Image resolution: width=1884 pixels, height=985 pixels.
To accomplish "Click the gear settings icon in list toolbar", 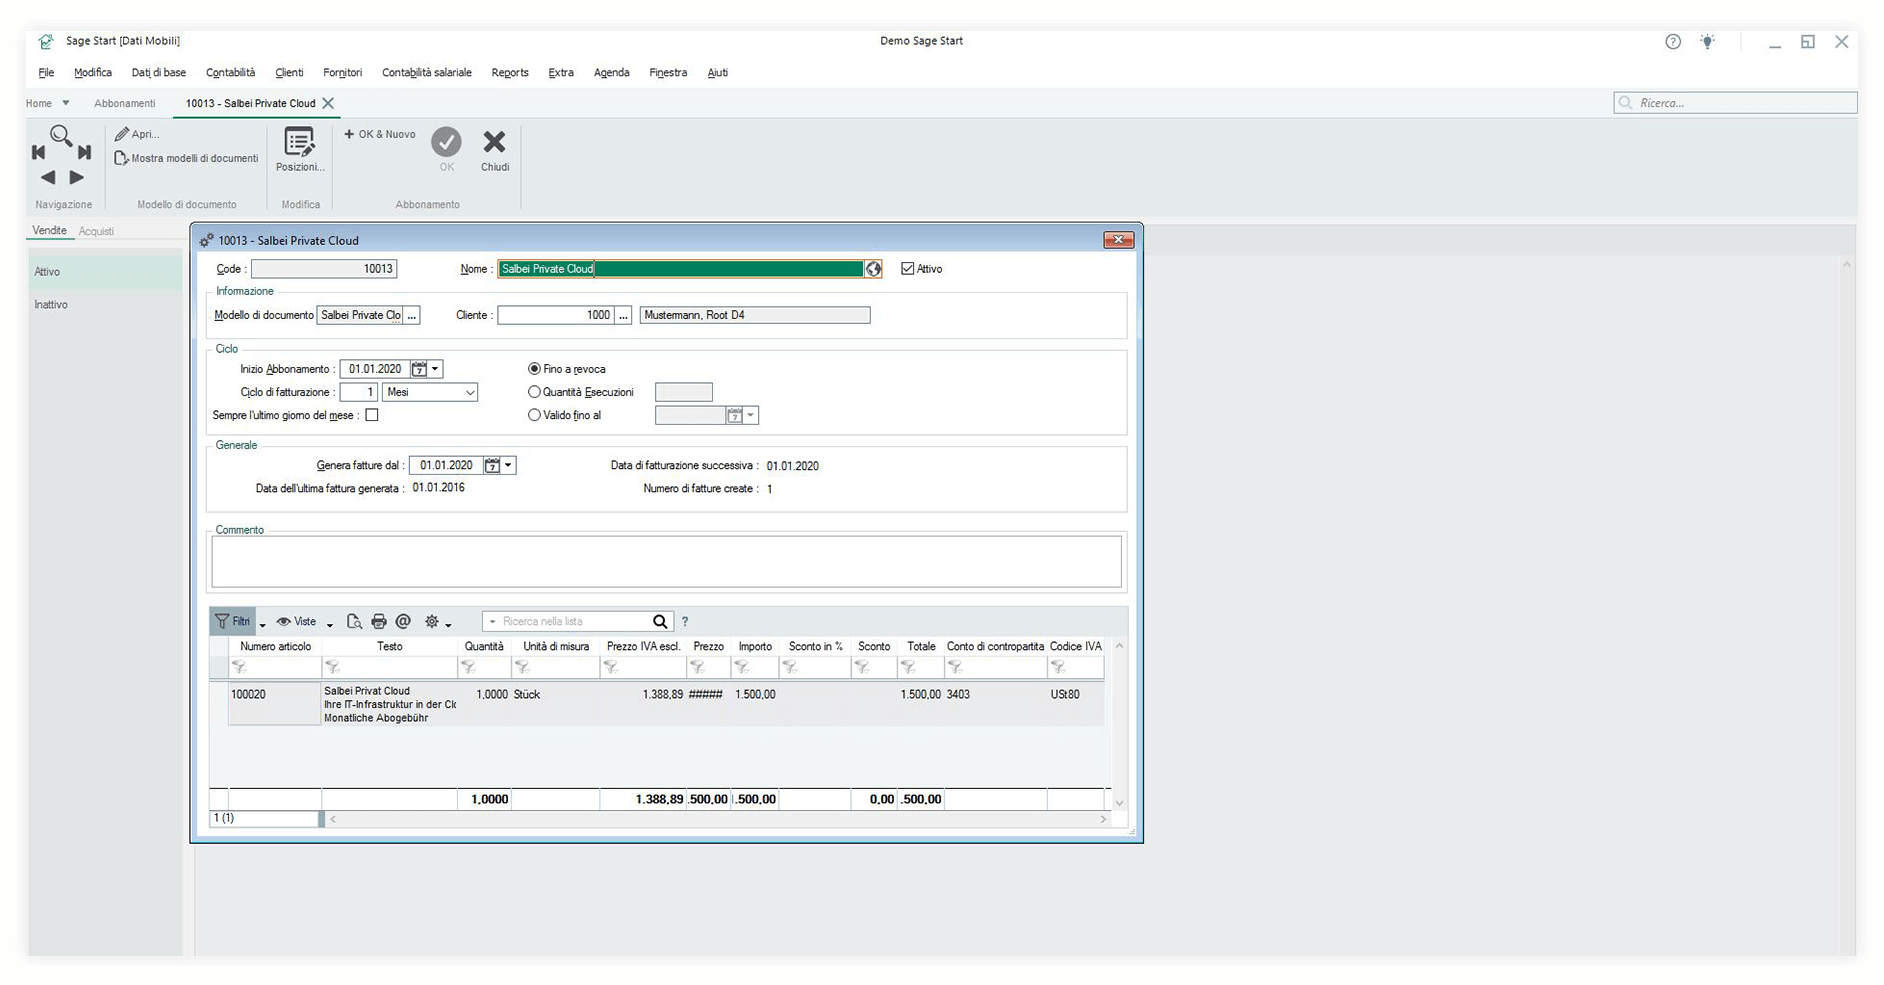I will tap(432, 622).
